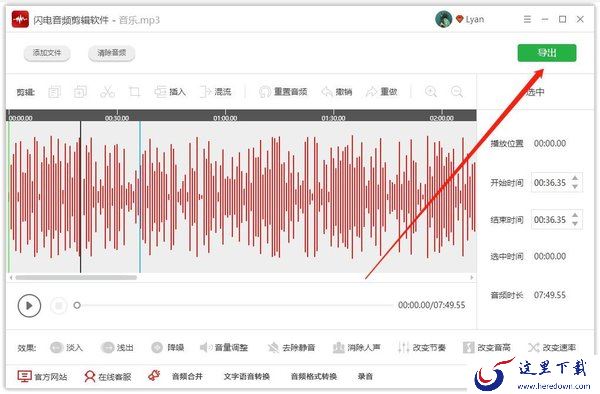Open 改变速率 change speed effect

(x=552, y=347)
